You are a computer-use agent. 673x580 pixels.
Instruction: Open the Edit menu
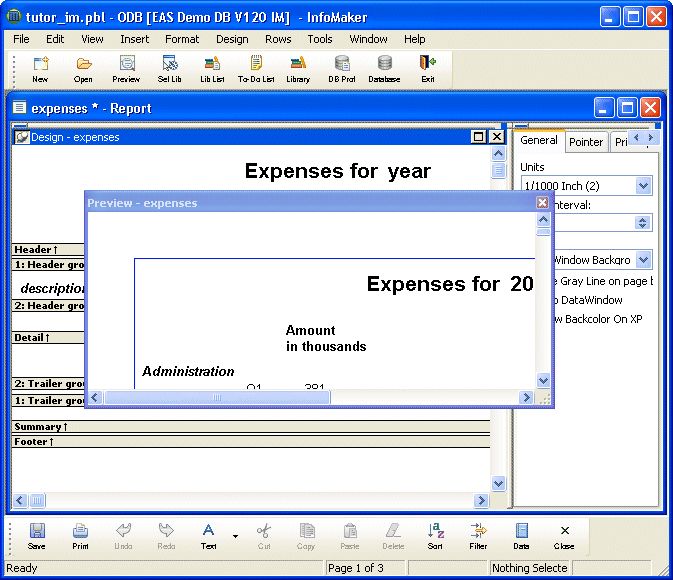[55, 39]
